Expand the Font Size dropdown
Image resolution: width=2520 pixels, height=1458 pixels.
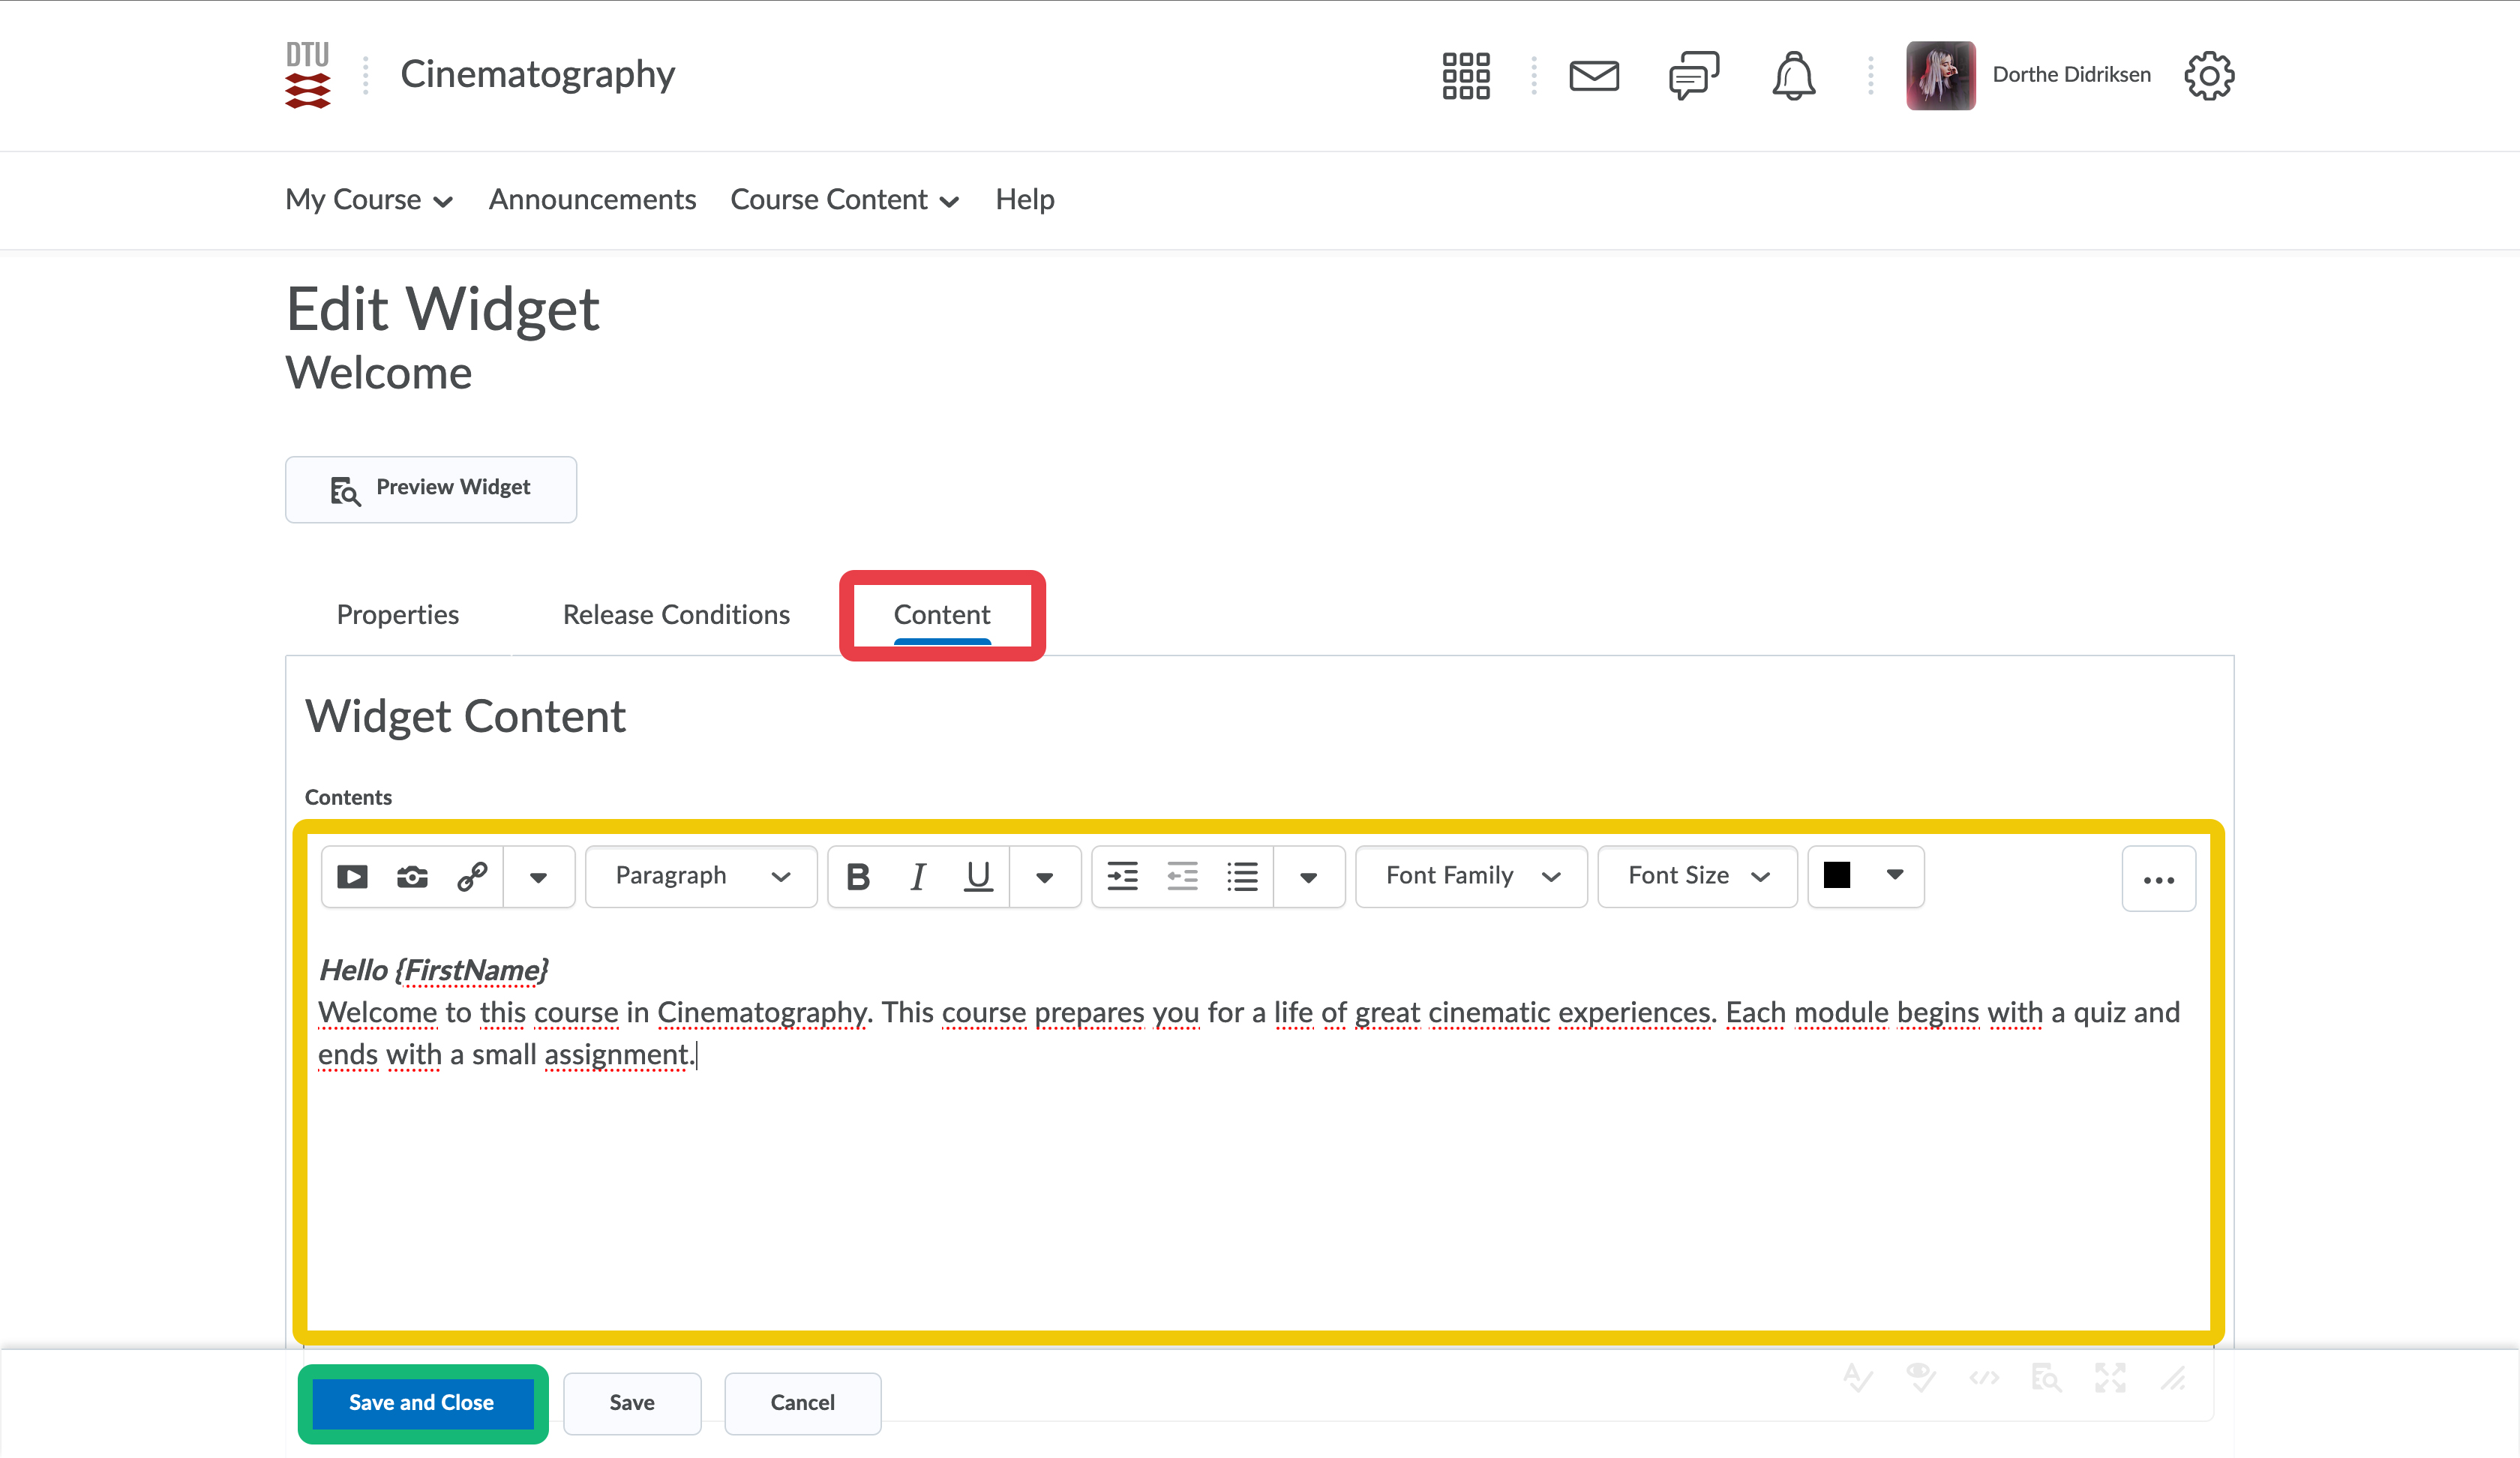1697,877
